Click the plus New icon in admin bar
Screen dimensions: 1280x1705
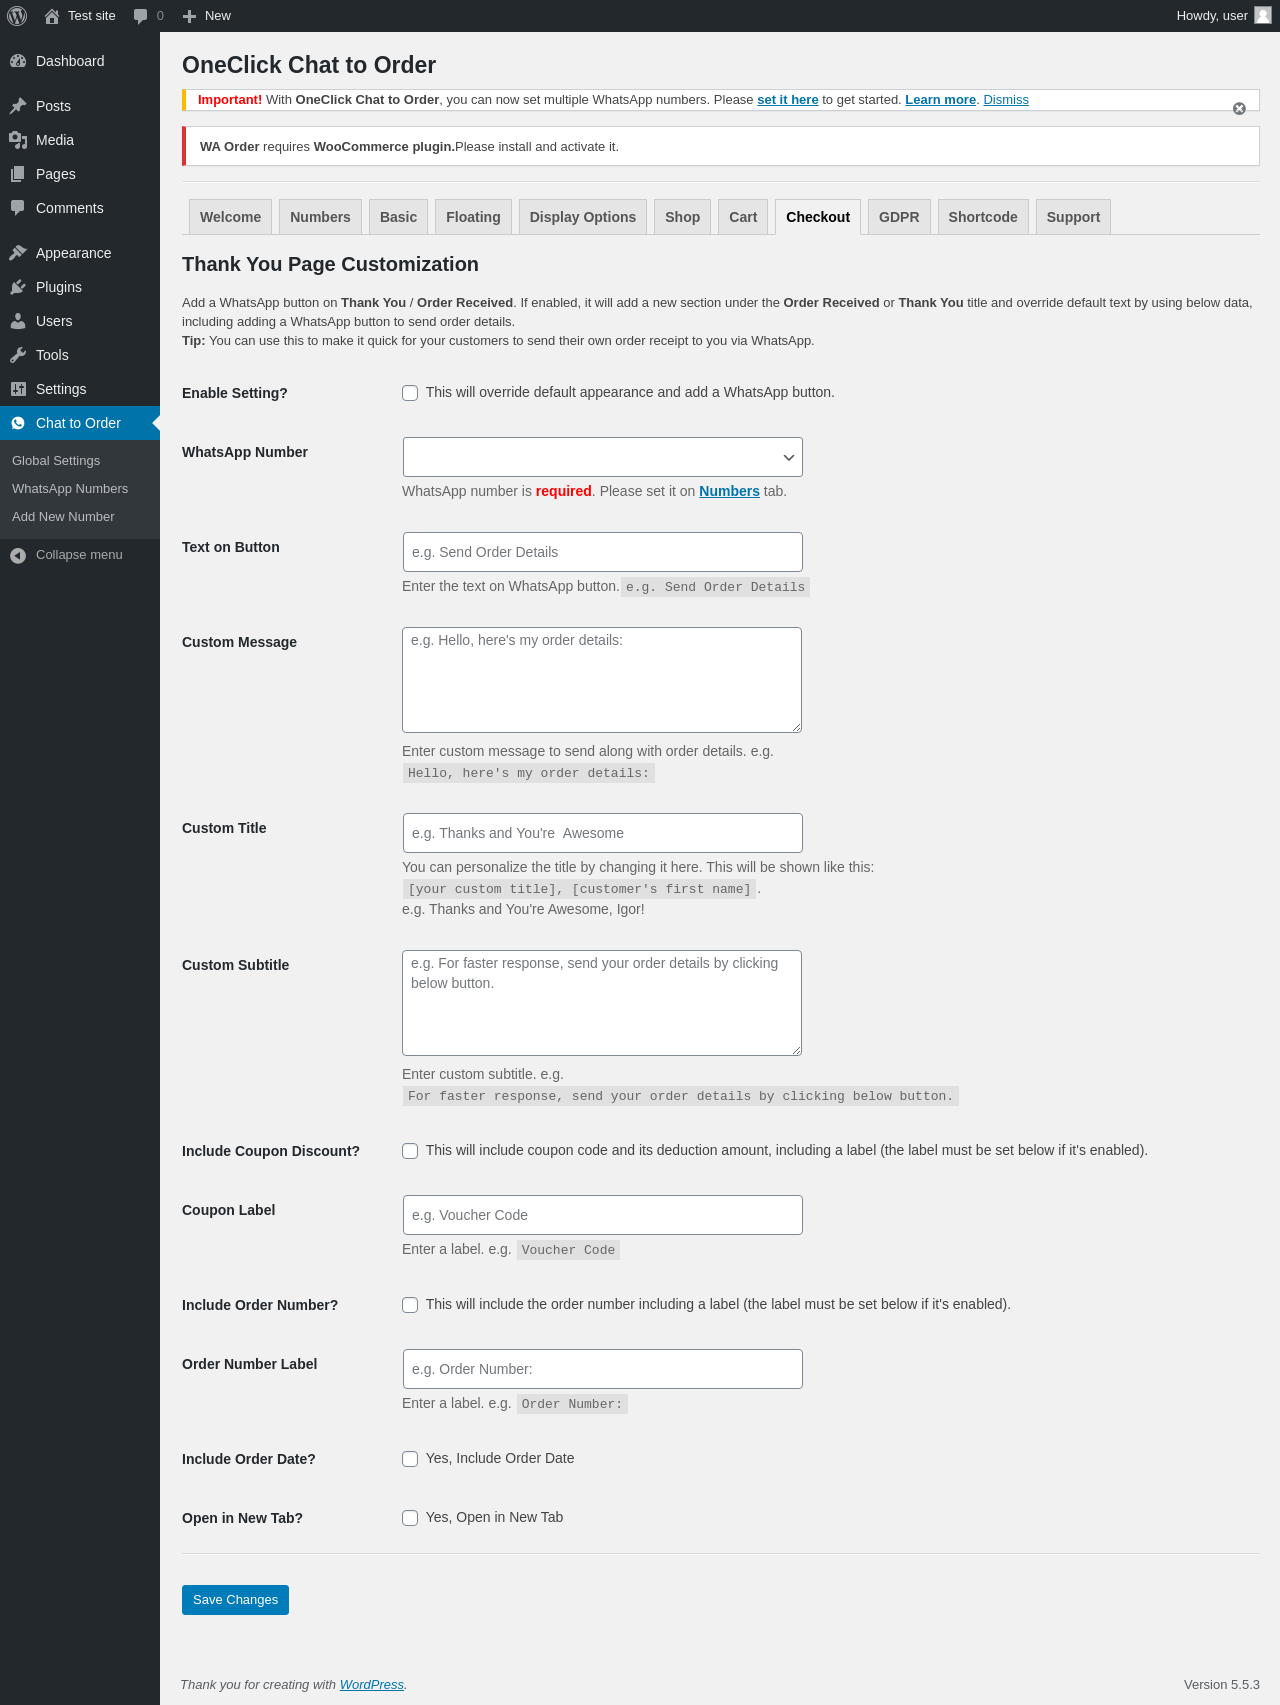point(190,16)
